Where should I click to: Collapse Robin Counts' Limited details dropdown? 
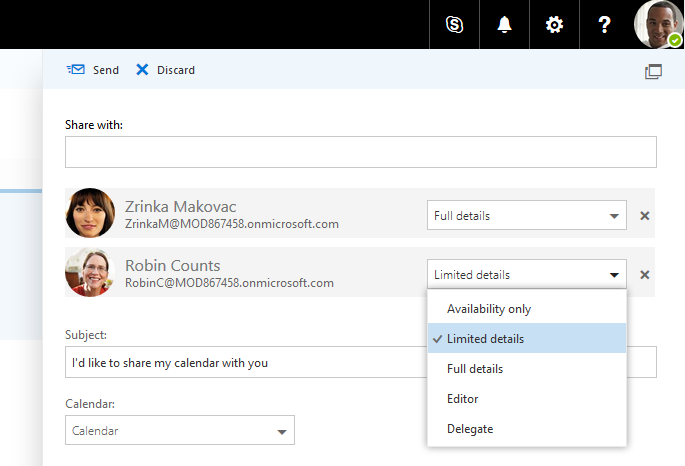click(526, 274)
